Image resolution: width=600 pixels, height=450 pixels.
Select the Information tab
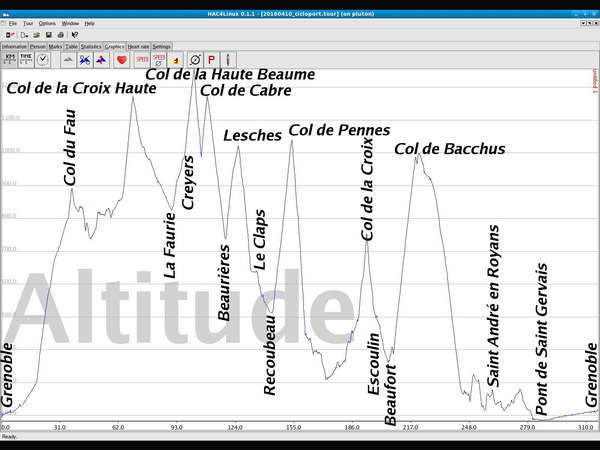(14, 46)
